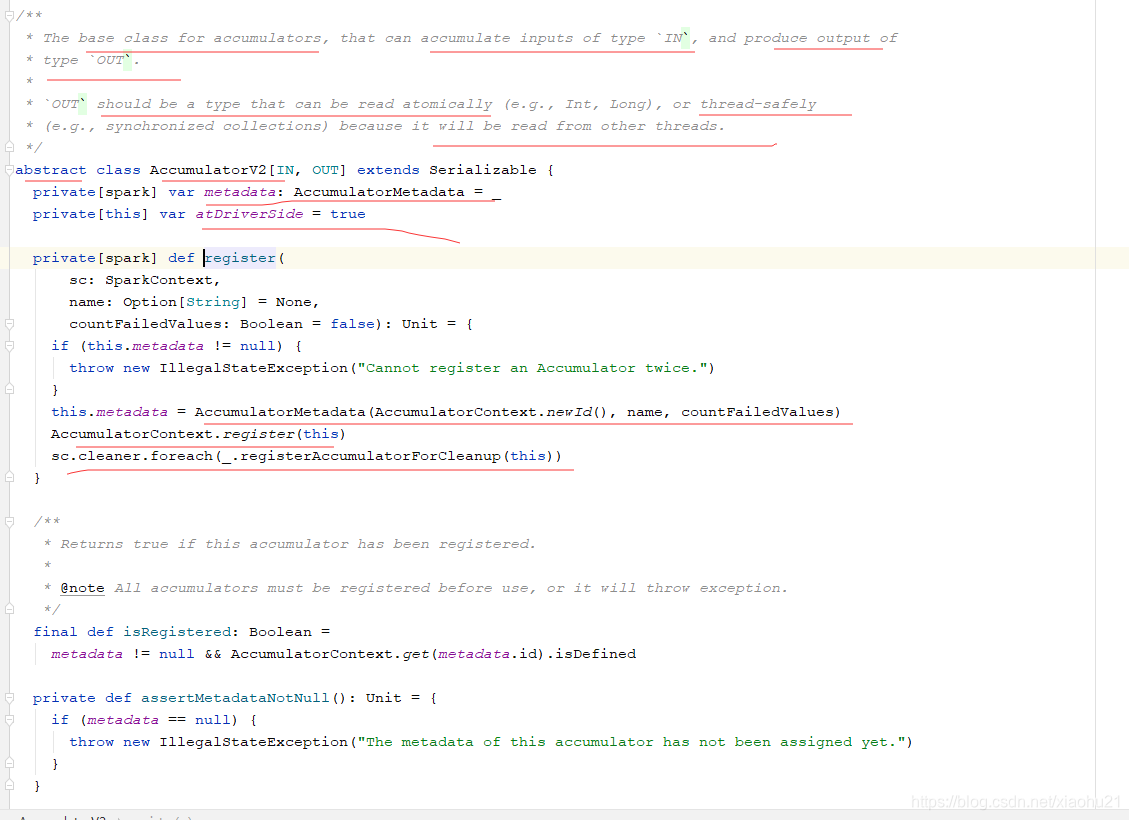Viewport: 1129px width, 820px height.
Task: Click sc.cleaner in the foreach line
Action: pos(96,456)
